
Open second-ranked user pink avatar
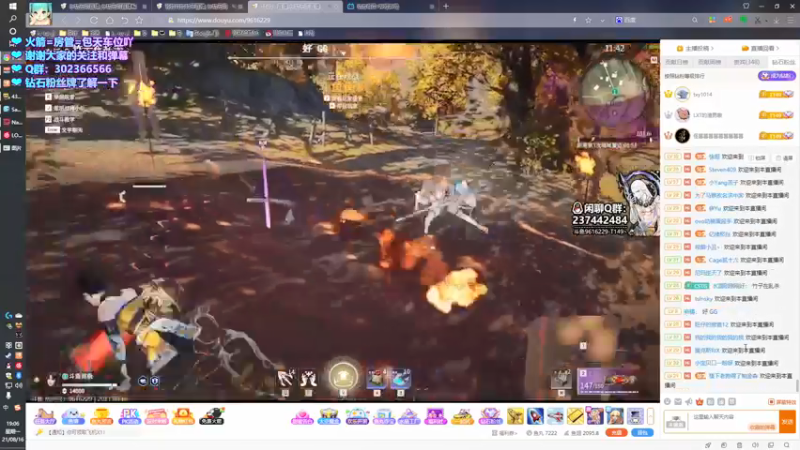(x=682, y=115)
